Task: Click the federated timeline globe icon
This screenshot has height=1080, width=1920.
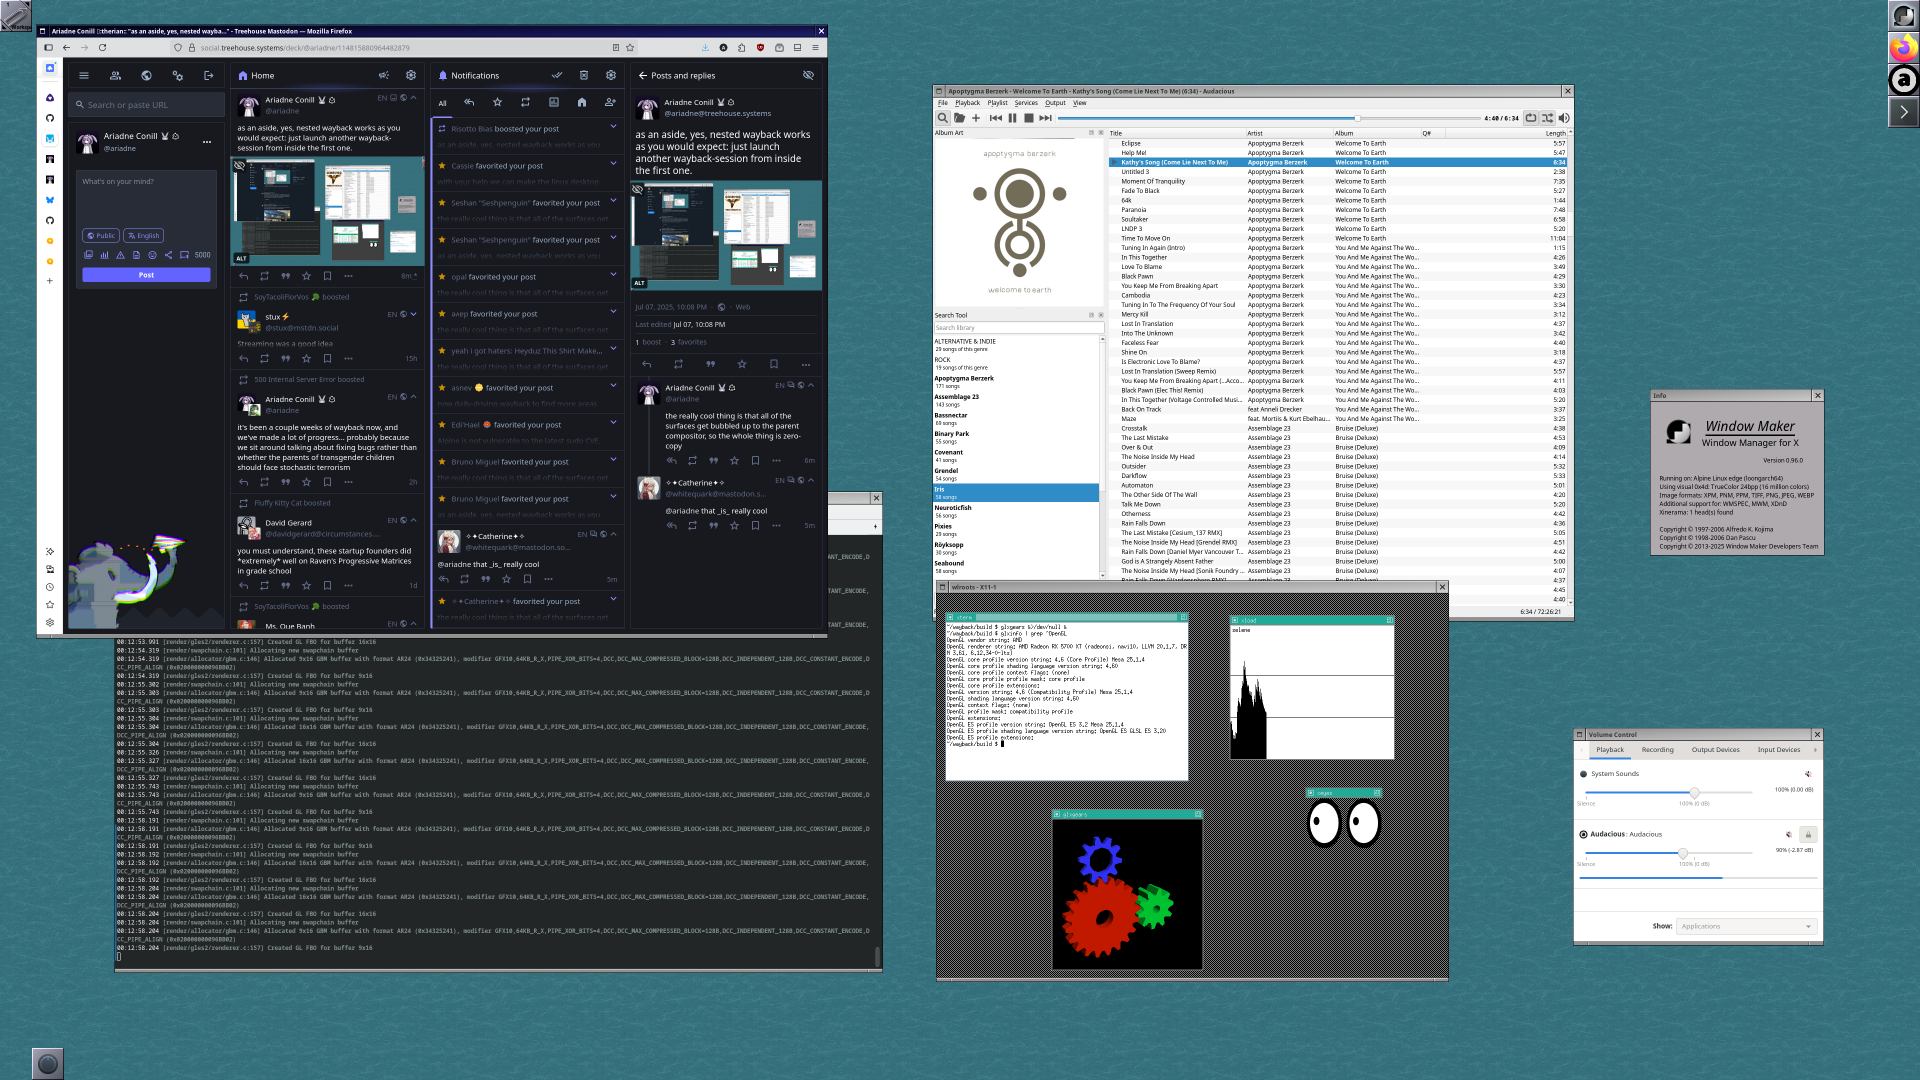Action: [146, 76]
